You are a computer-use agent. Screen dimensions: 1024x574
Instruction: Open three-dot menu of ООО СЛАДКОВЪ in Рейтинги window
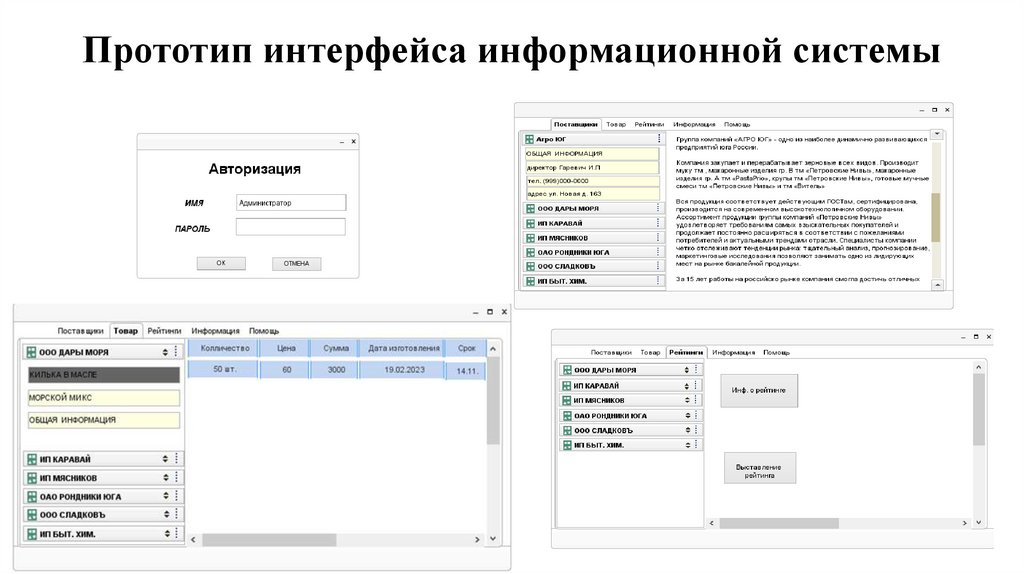tap(696, 430)
